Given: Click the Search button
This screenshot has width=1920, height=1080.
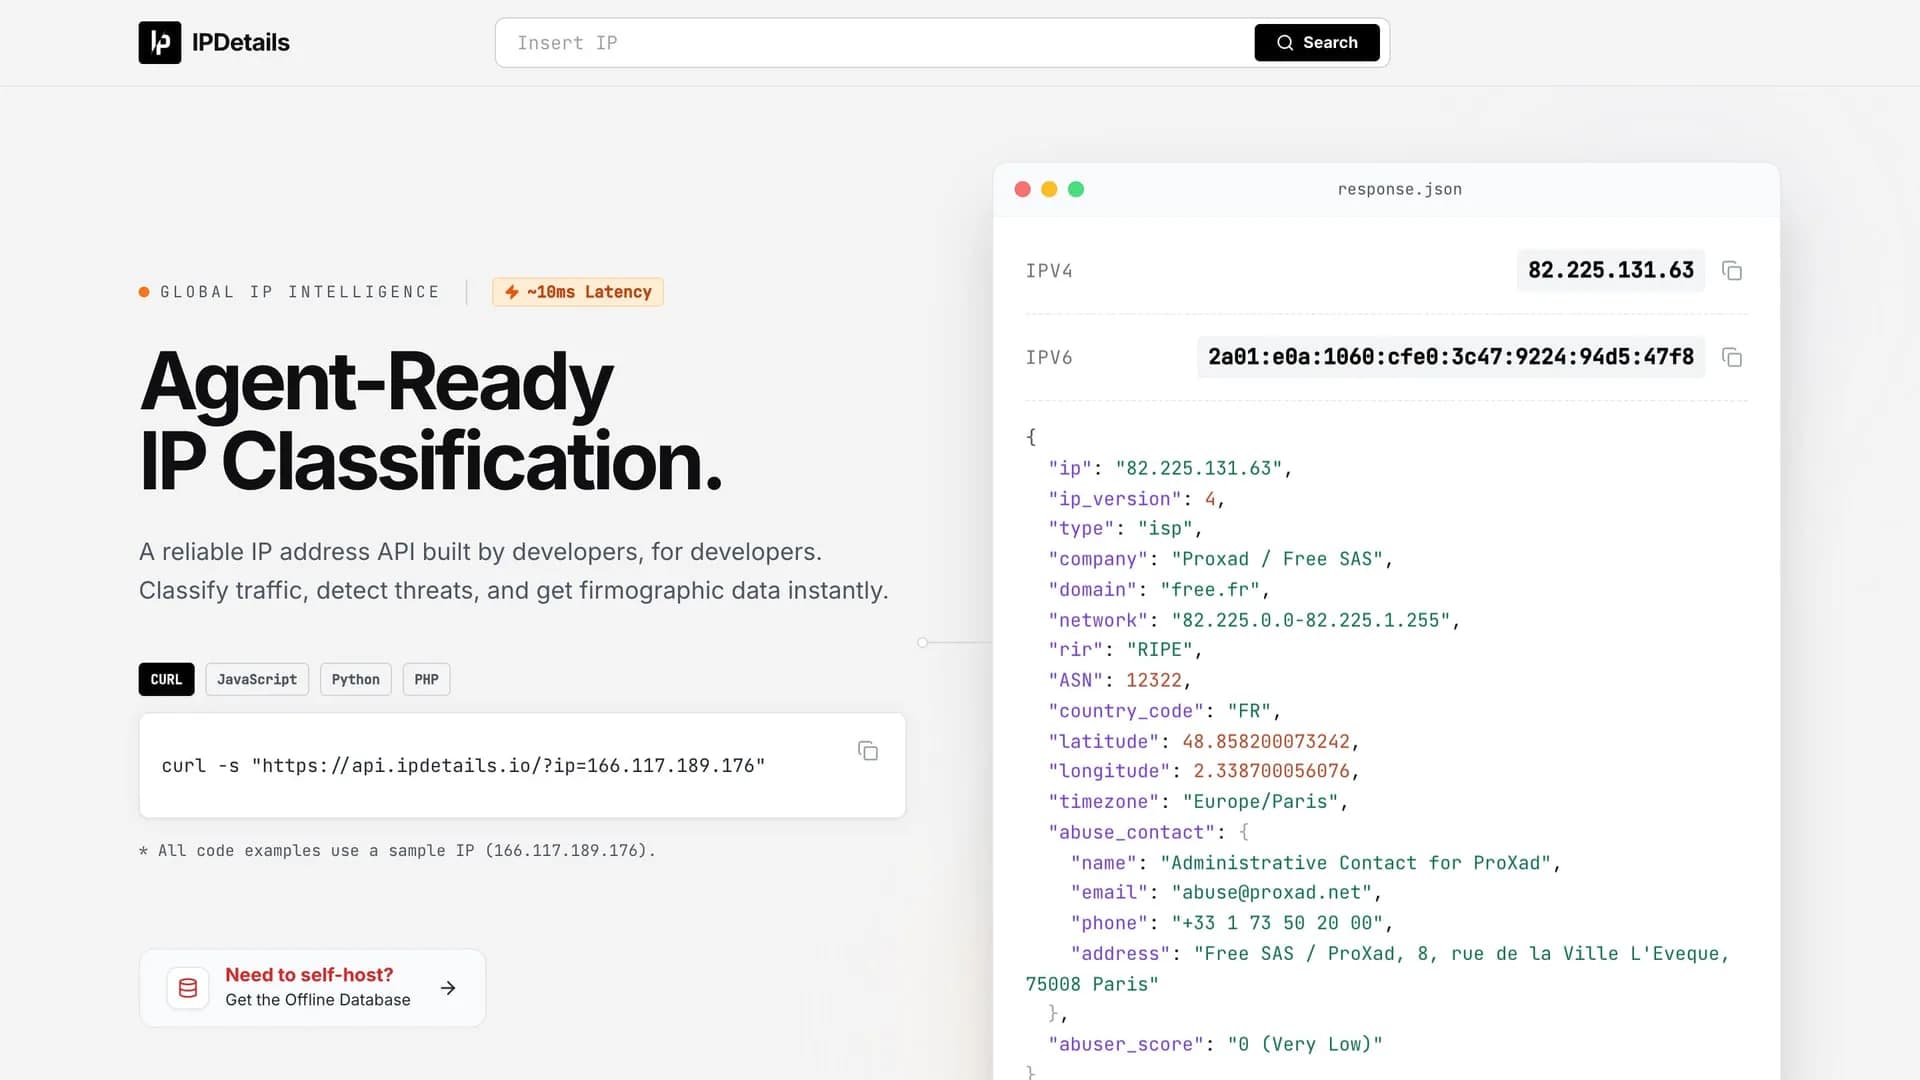Looking at the screenshot, I should pyautogui.click(x=1317, y=43).
